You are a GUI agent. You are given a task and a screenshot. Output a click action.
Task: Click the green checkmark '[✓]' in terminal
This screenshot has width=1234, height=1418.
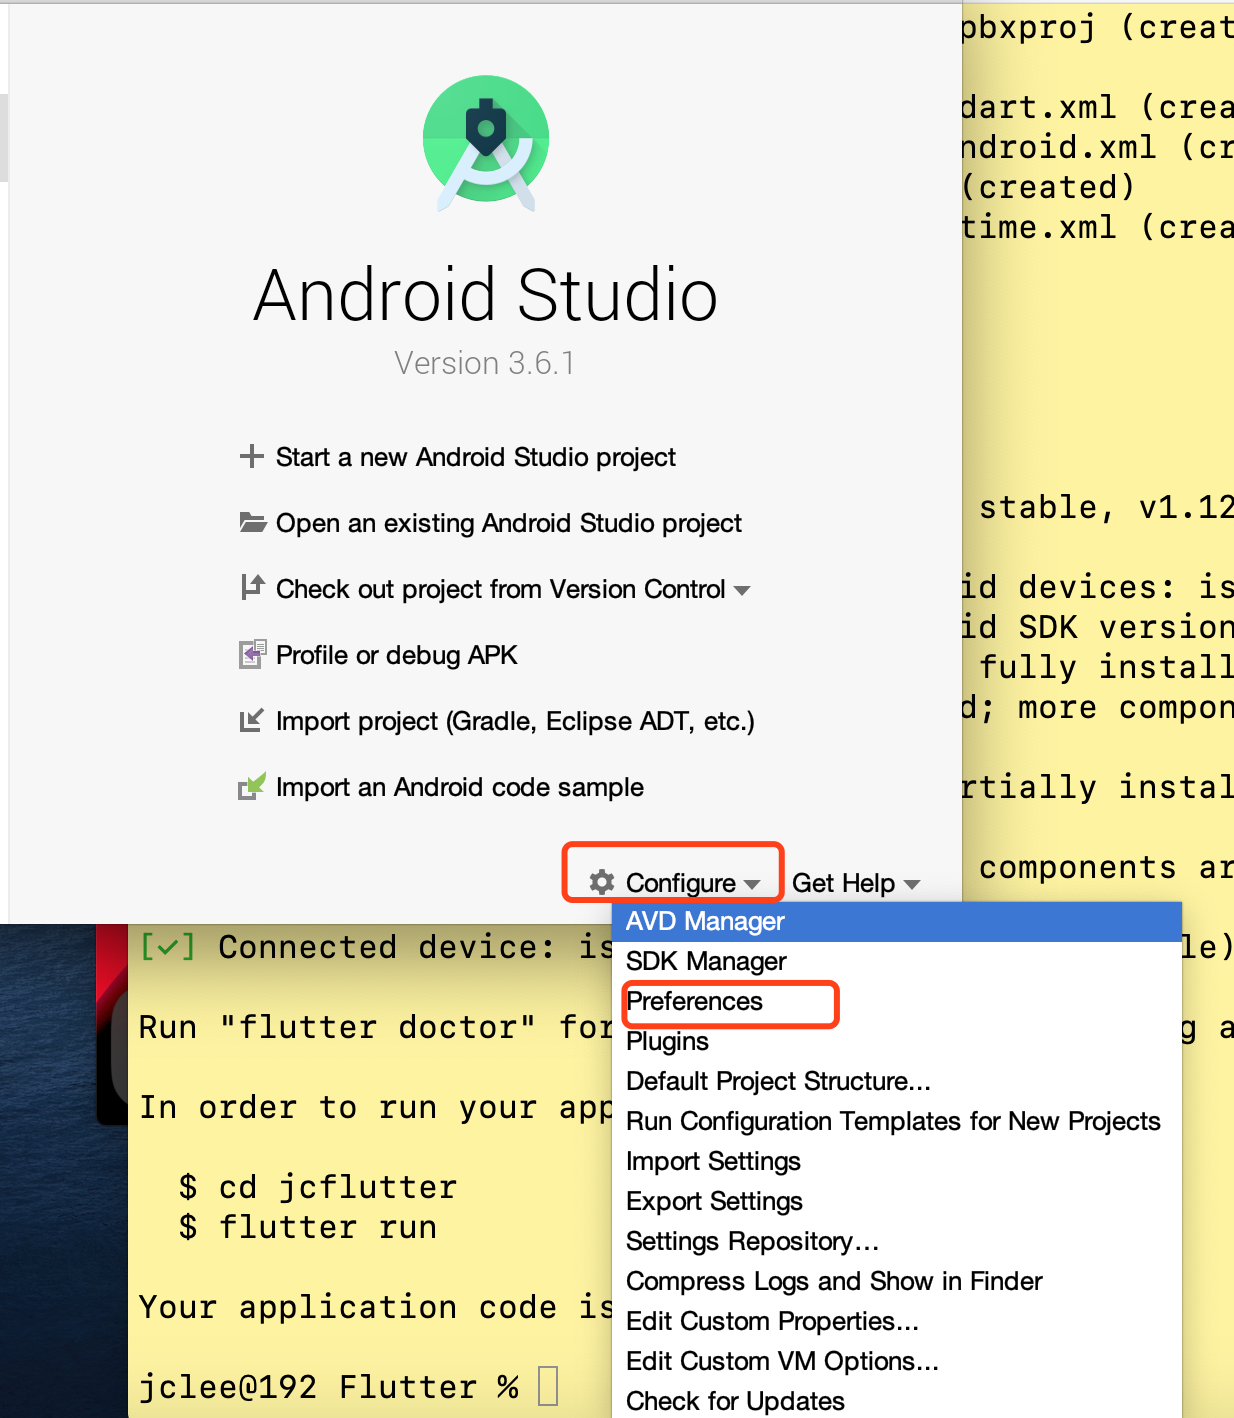(x=168, y=946)
